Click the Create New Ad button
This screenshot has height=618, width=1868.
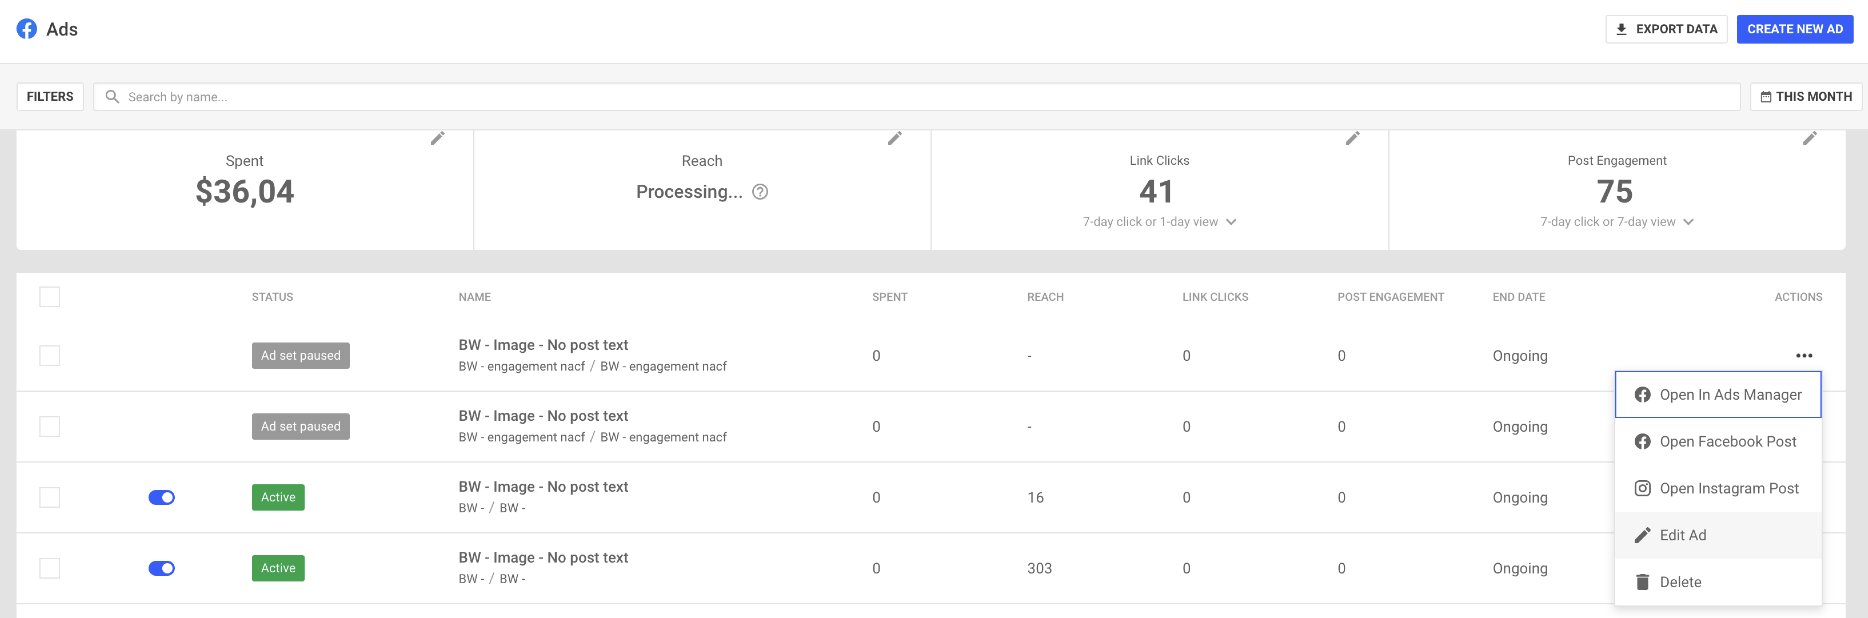coord(1795,29)
